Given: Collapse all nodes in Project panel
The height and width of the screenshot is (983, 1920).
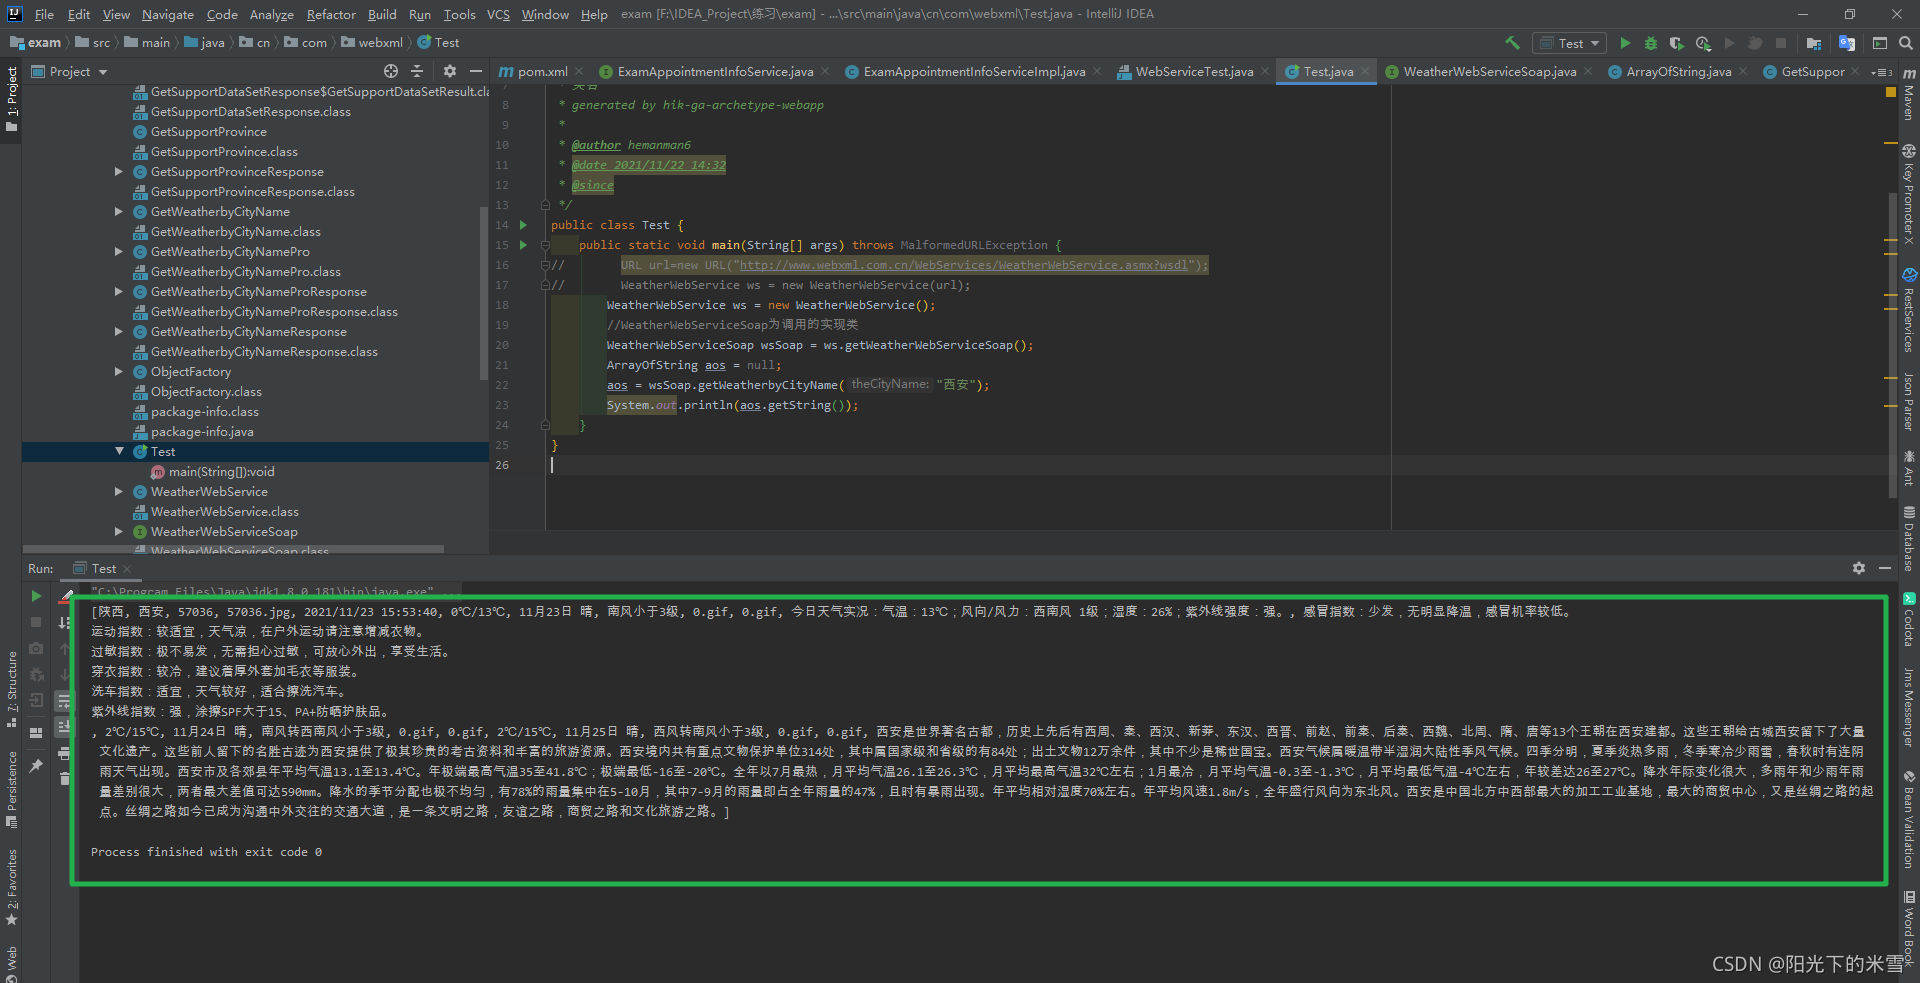Looking at the screenshot, I should pos(417,71).
